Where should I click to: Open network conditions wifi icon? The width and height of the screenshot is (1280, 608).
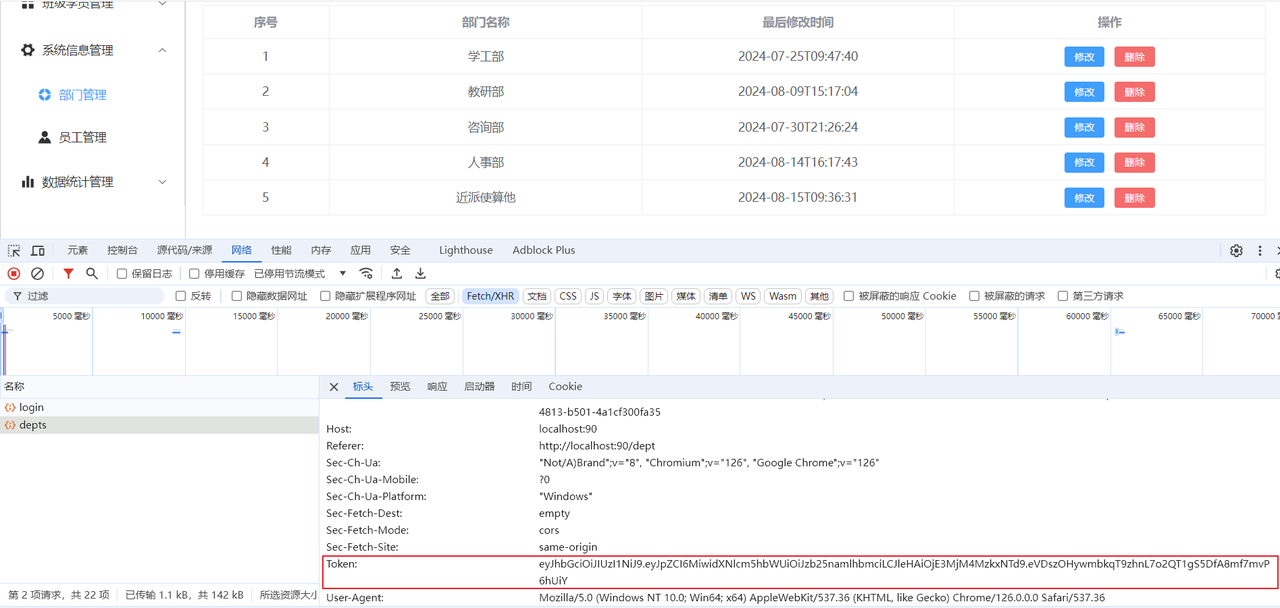(x=366, y=273)
